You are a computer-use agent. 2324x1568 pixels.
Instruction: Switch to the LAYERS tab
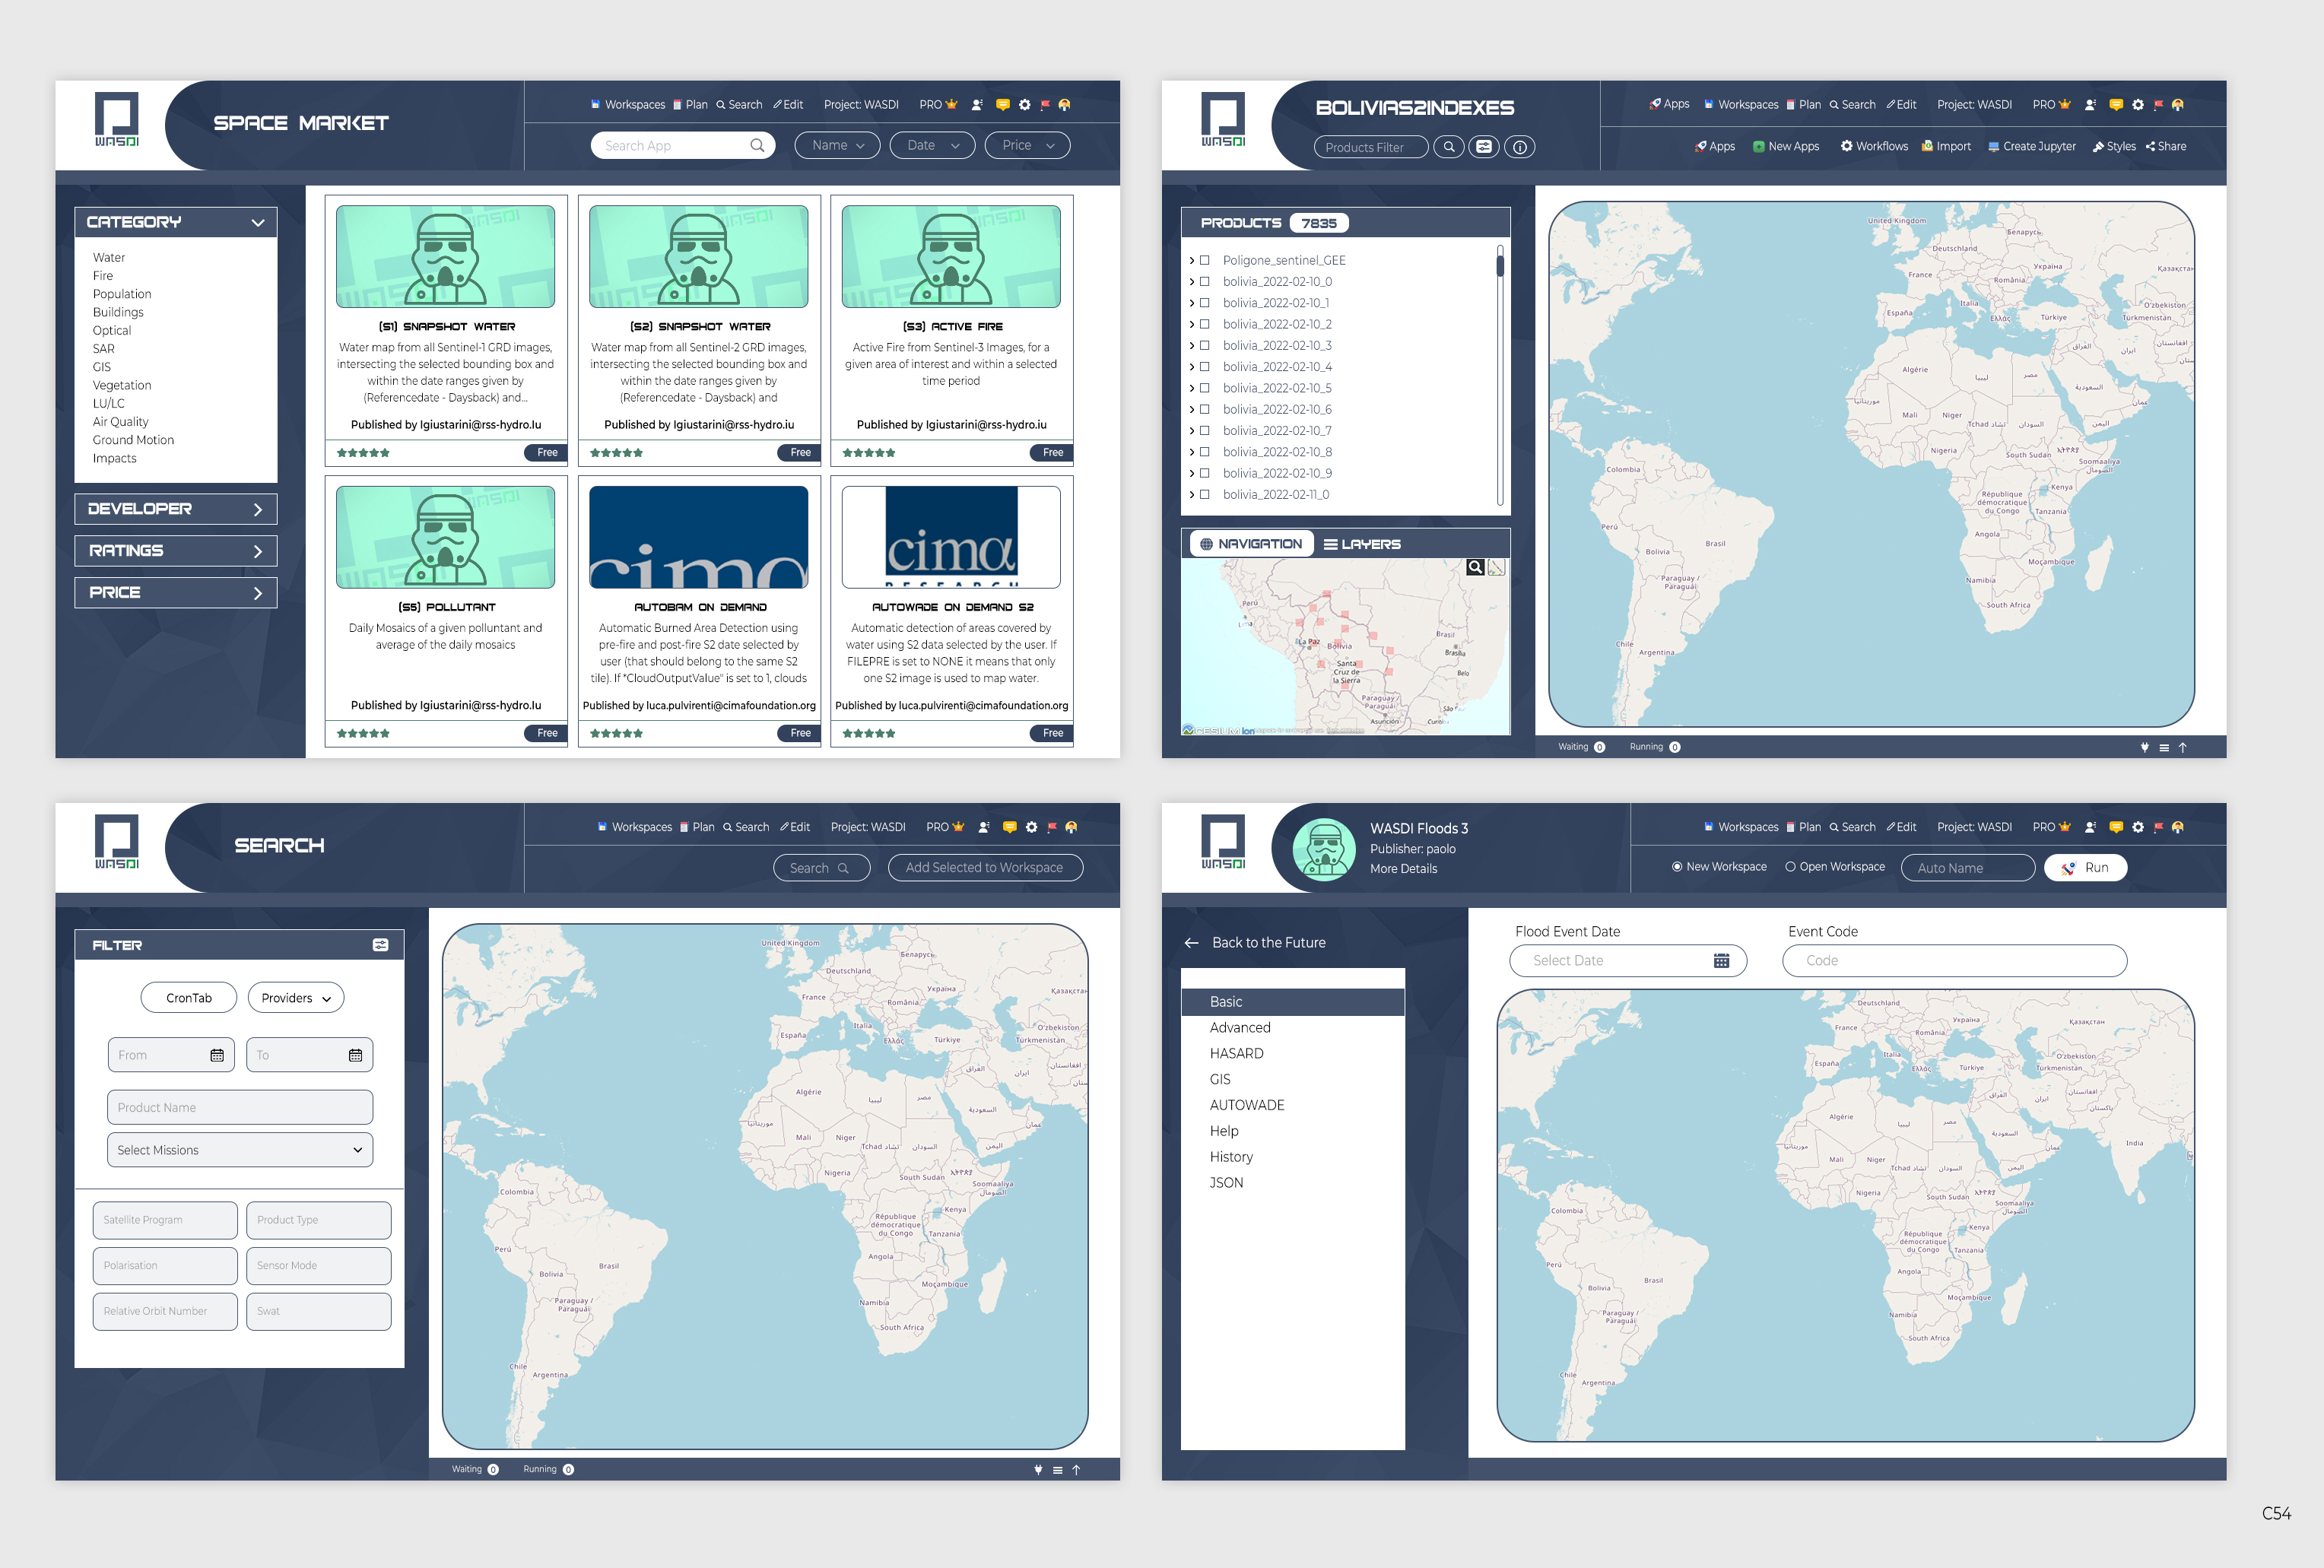(x=1361, y=544)
